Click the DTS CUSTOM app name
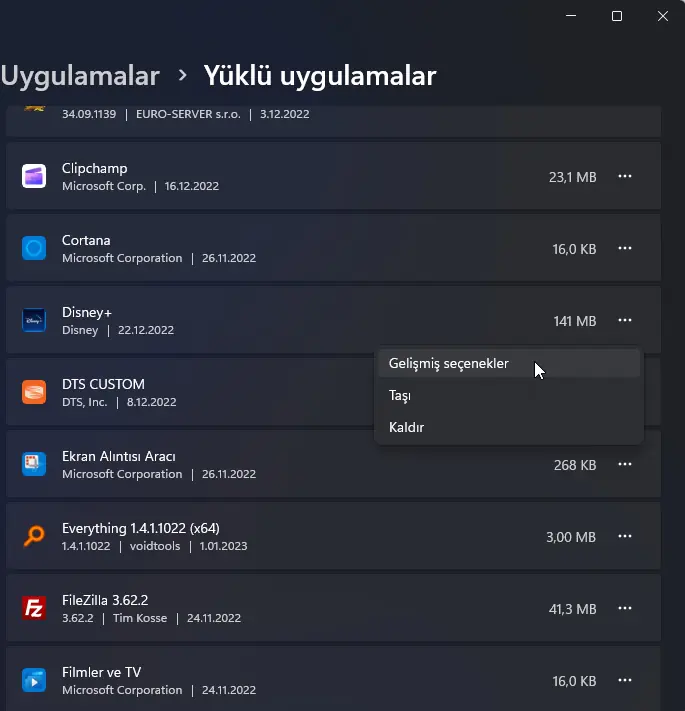685x711 pixels. (x=103, y=384)
